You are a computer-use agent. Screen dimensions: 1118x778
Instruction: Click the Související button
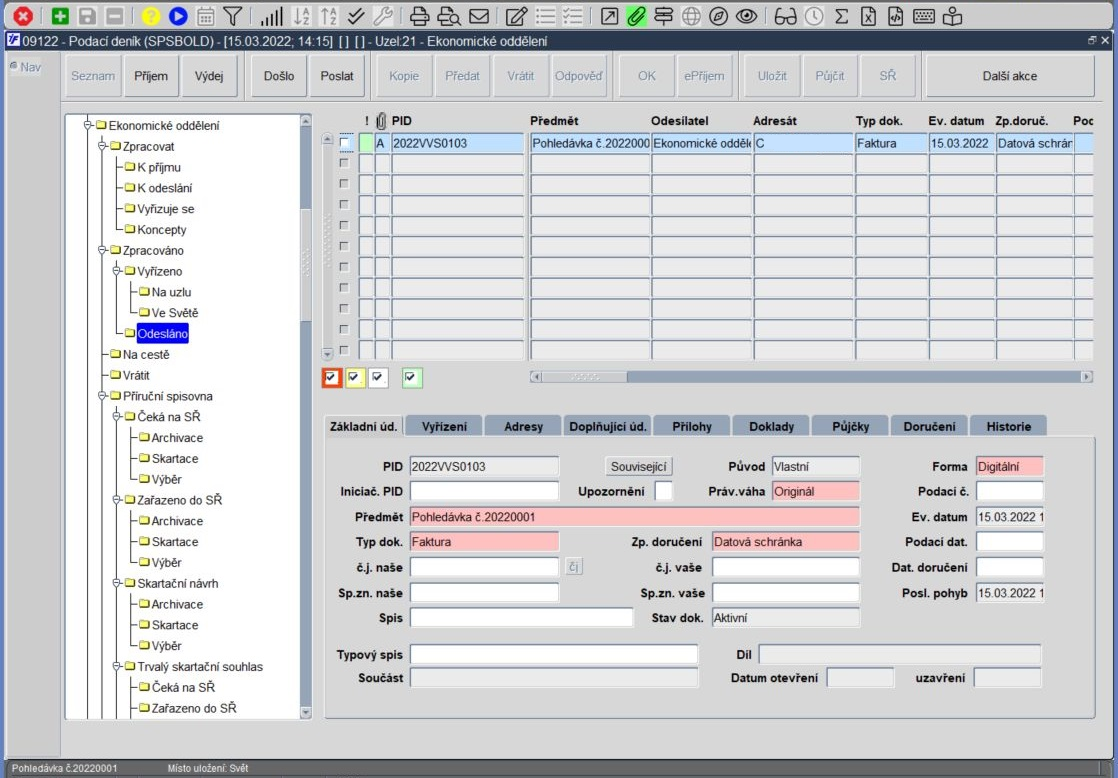pos(640,467)
